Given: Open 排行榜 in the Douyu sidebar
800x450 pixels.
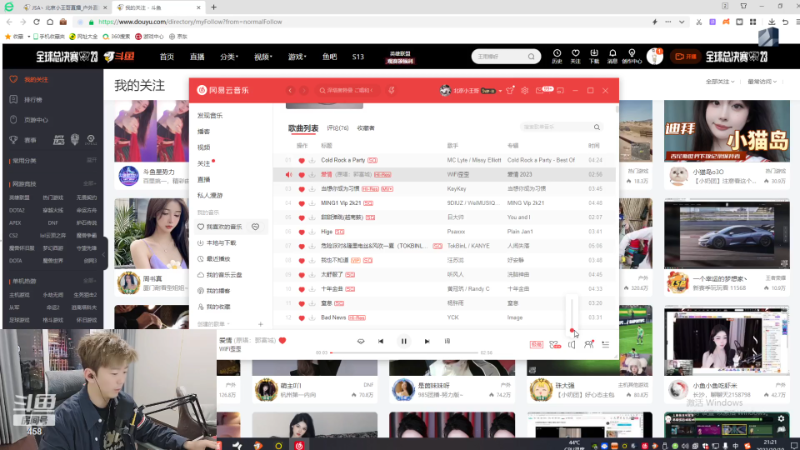Looking at the screenshot, I should coord(33,100).
